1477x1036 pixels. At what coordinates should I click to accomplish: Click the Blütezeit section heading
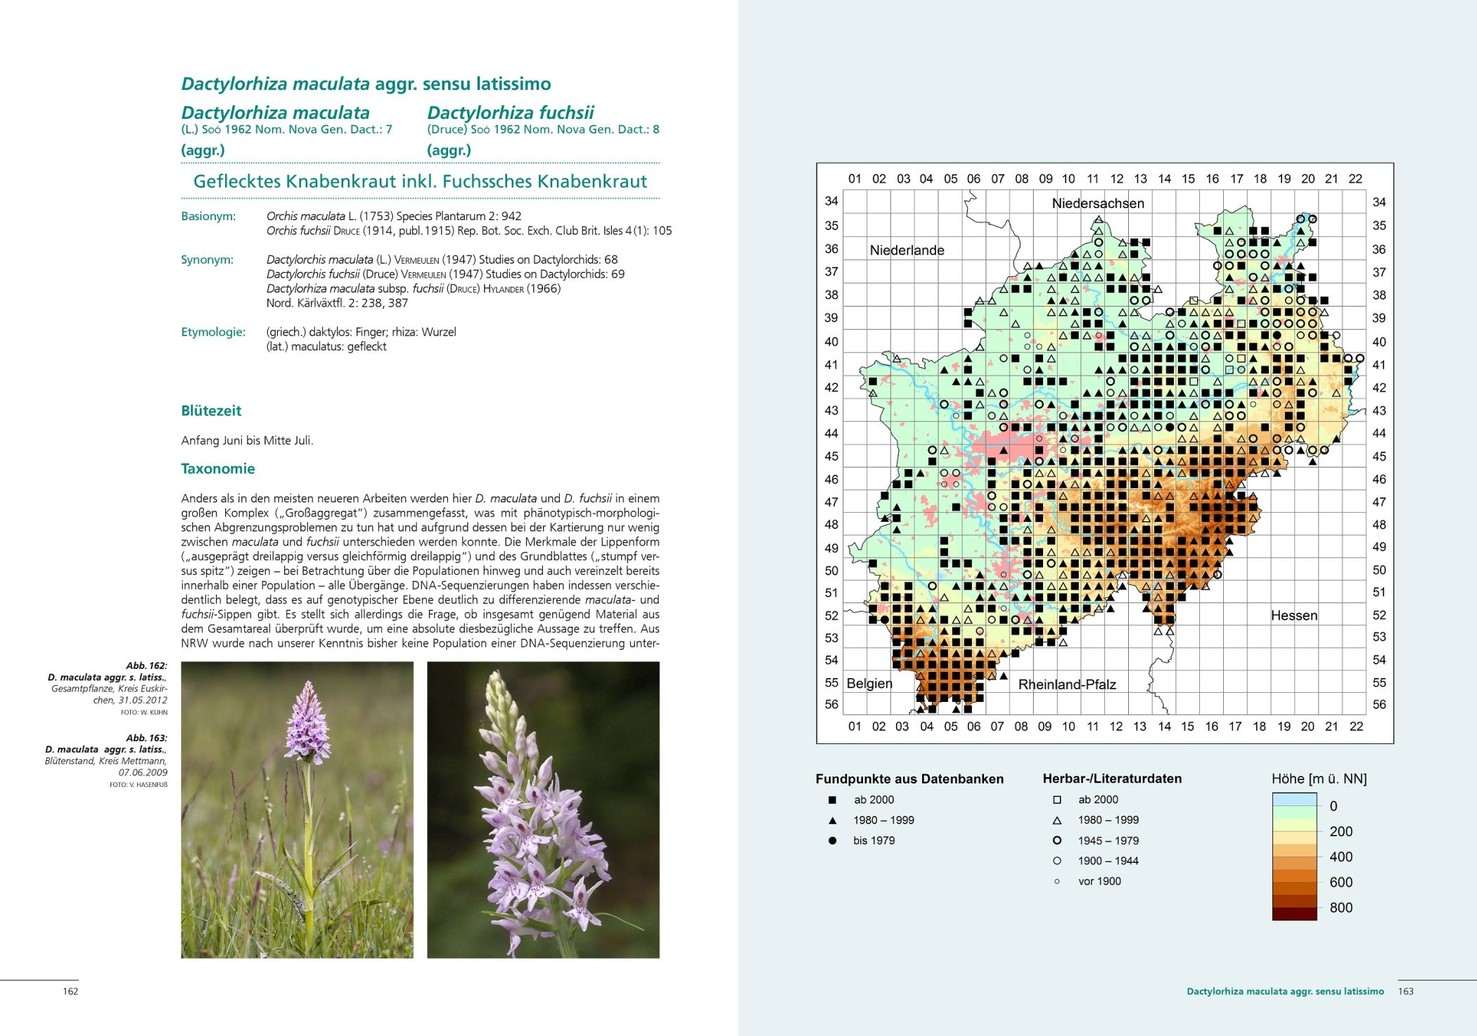click(x=211, y=411)
